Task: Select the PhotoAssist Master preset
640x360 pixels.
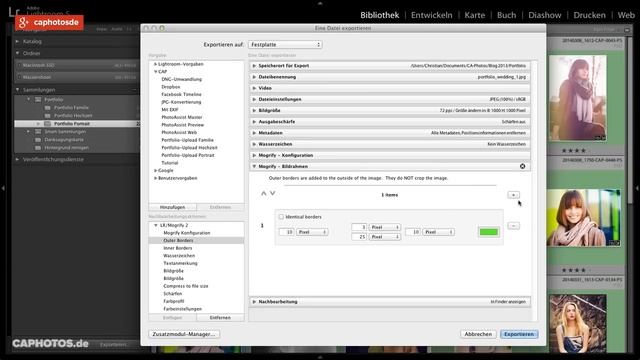Action: (x=182, y=117)
